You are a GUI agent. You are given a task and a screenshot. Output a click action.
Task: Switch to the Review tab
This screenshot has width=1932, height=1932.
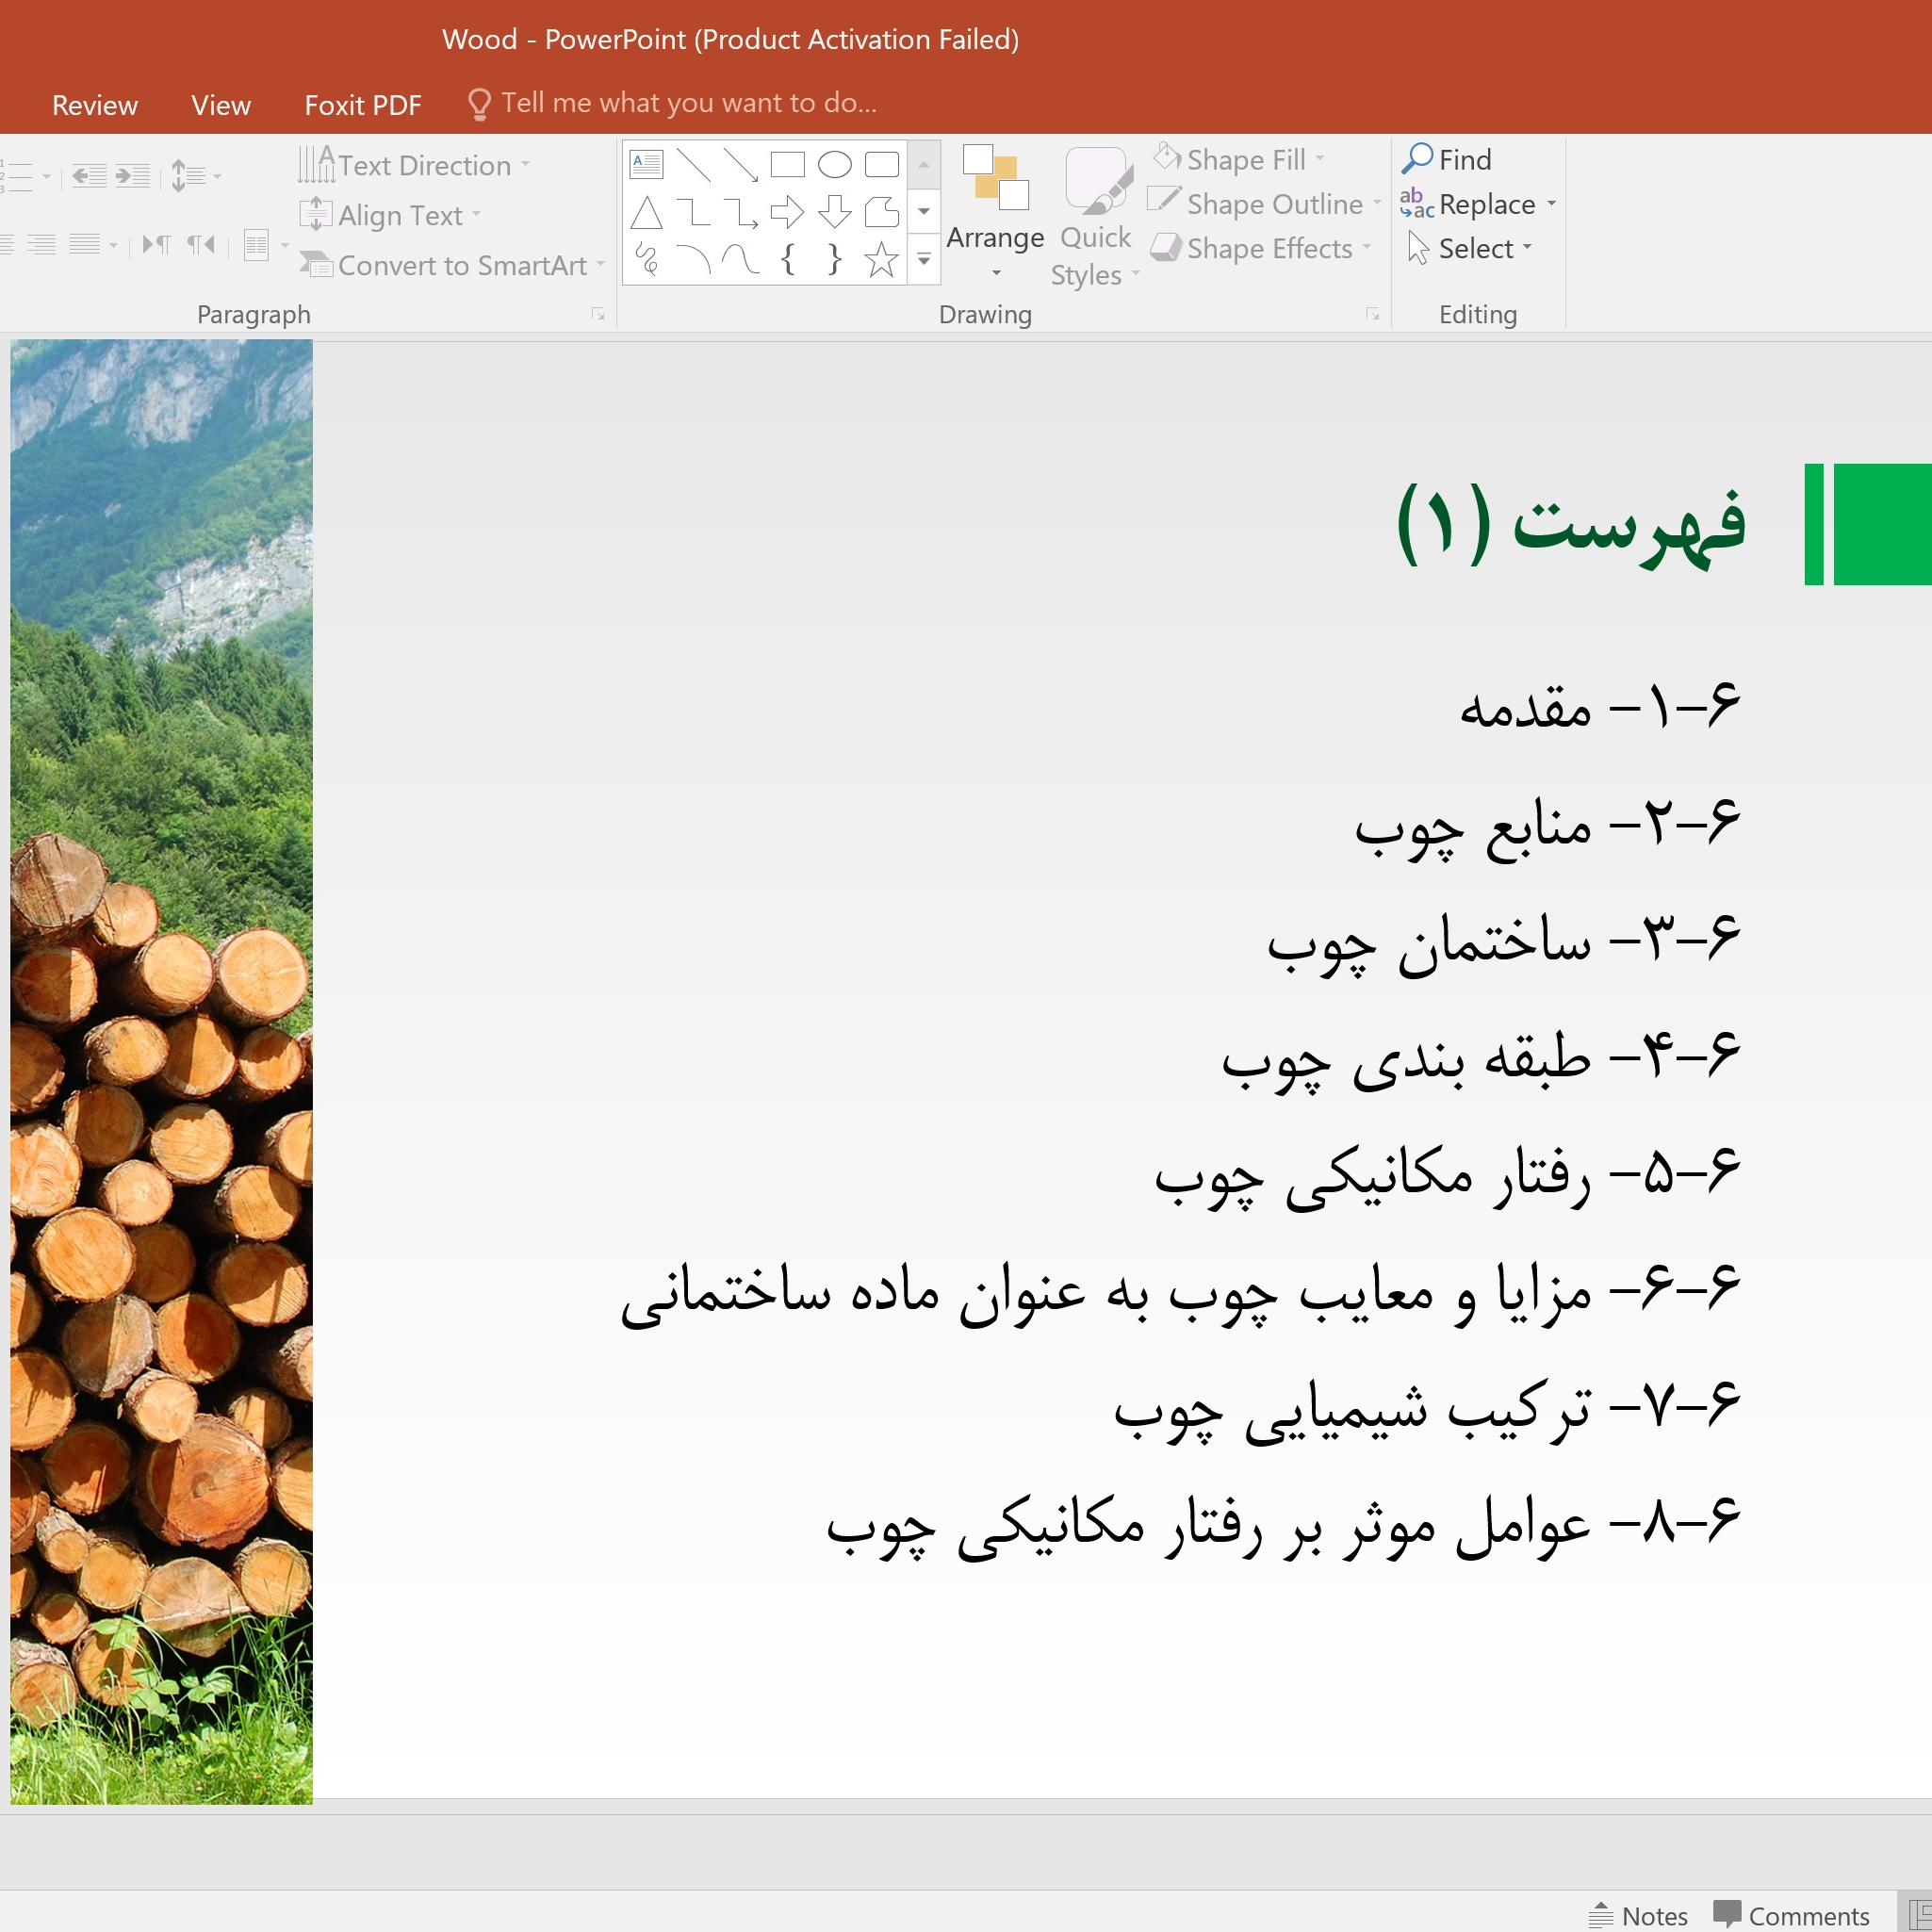click(x=95, y=105)
